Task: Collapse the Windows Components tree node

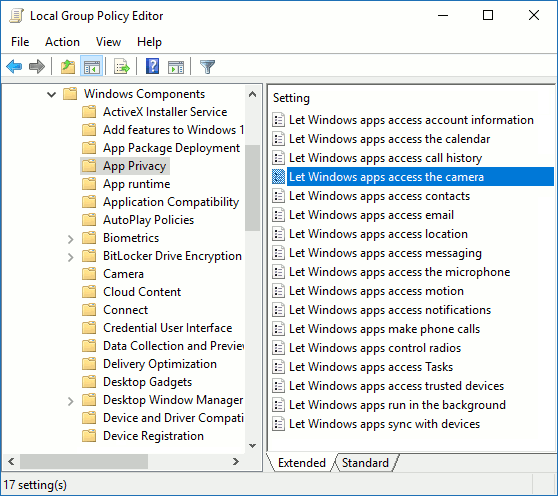Action: click(52, 94)
